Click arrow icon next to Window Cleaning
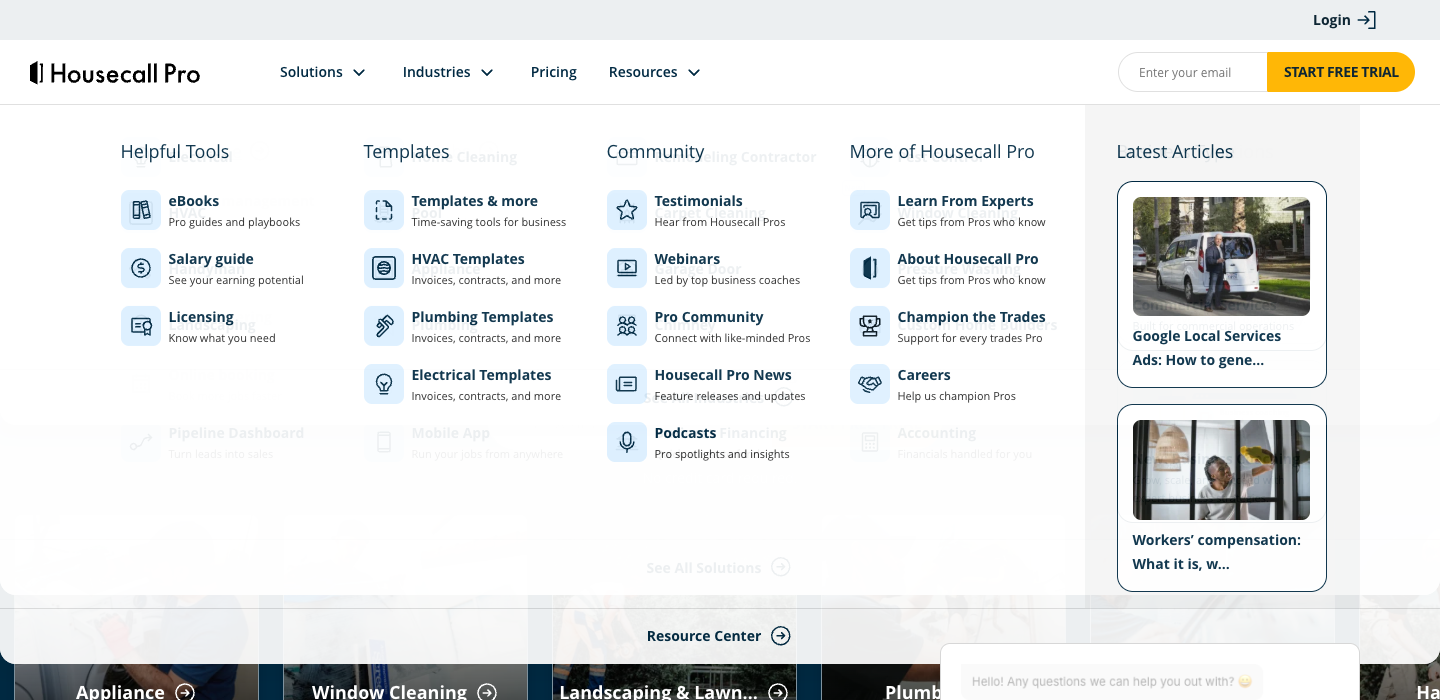The image size is (1440, 700). [x=487, y=692]
